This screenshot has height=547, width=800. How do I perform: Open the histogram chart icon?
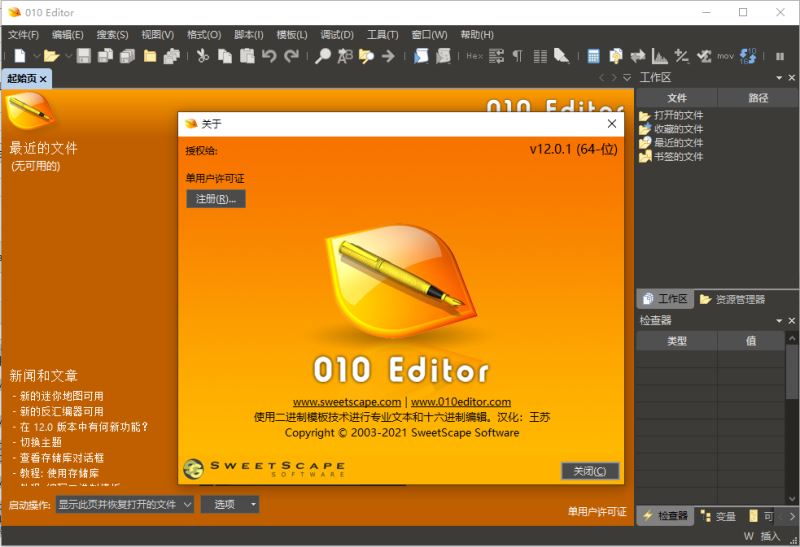[660, 56]
